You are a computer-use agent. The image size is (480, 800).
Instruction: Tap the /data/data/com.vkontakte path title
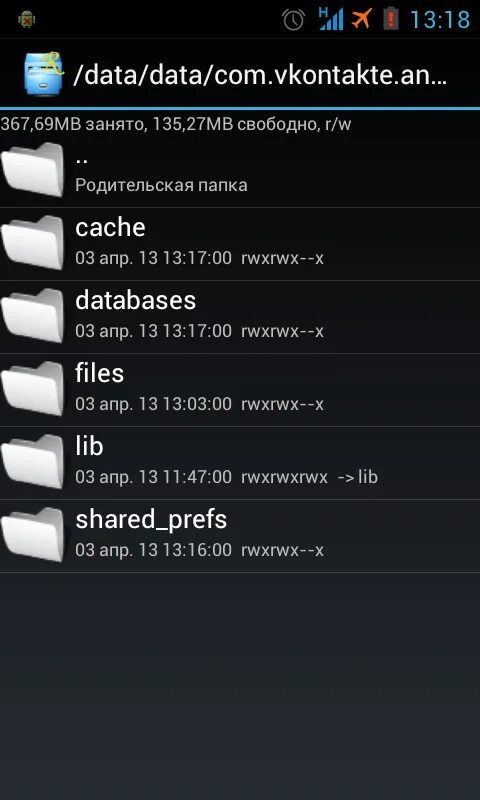coord(260,75)
